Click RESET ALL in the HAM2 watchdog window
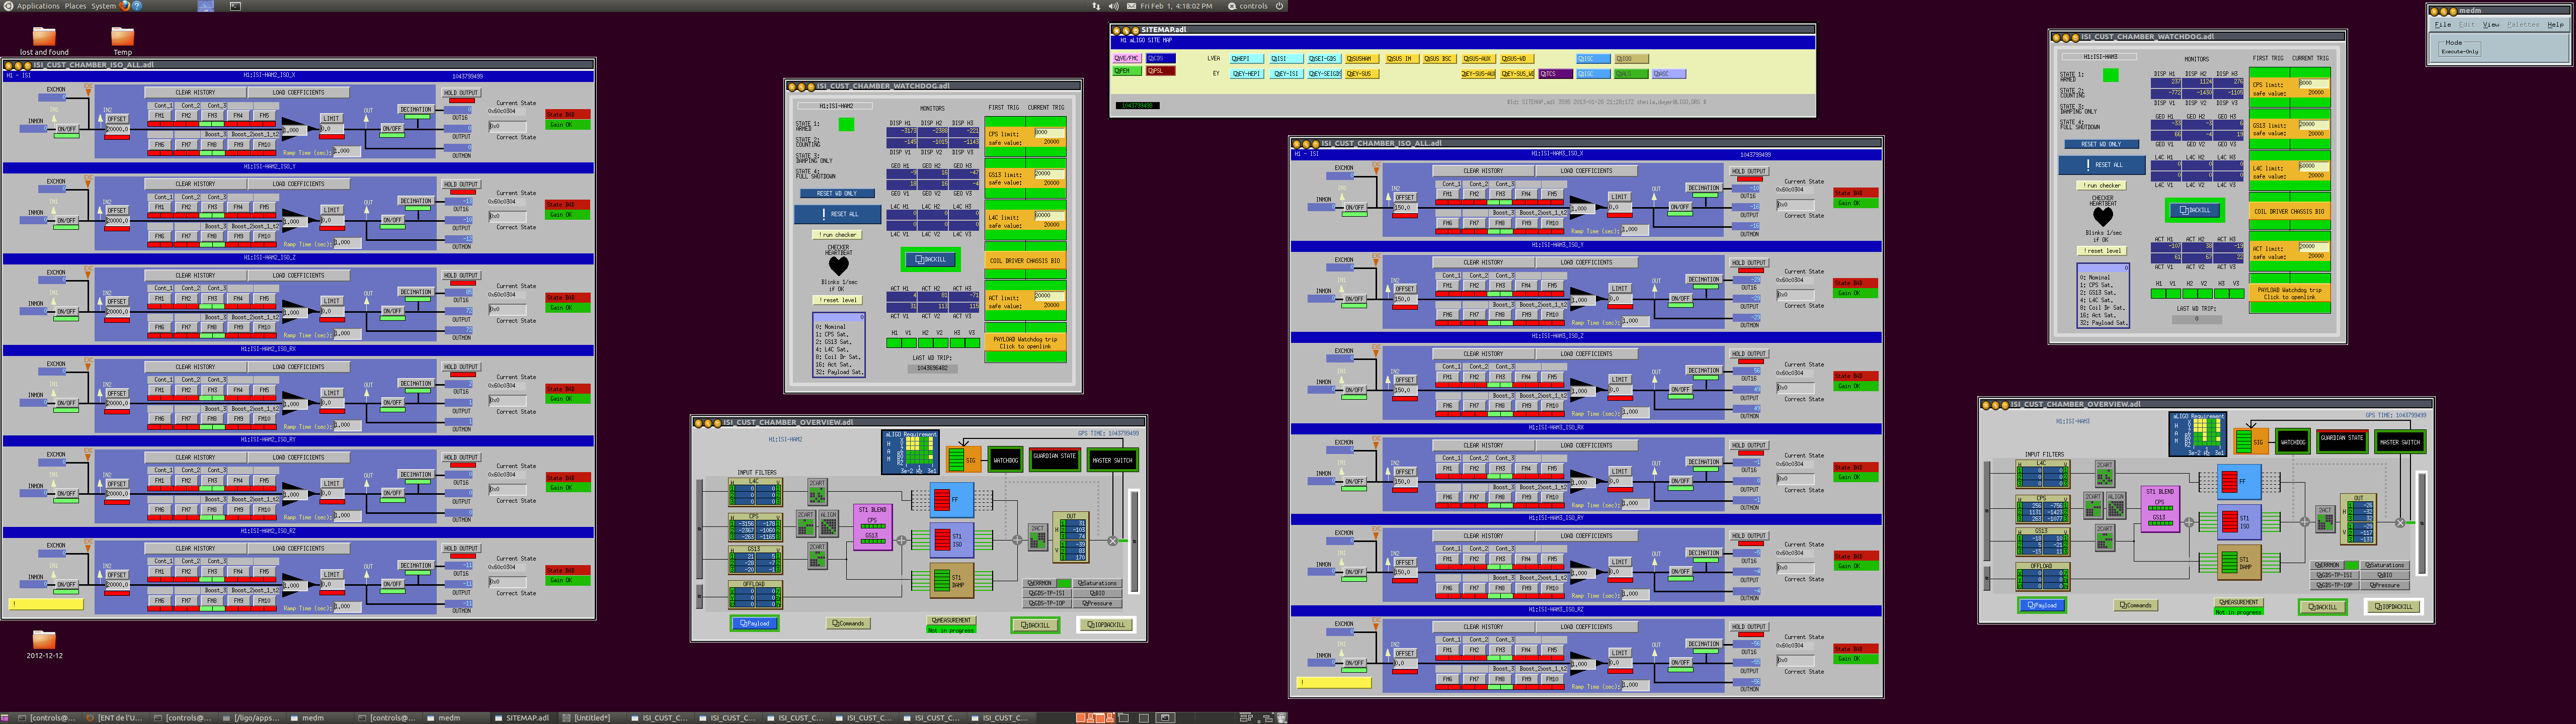The width and height of the screenshot is (2576, 724). pyautogui.click(x=838, y=214)
